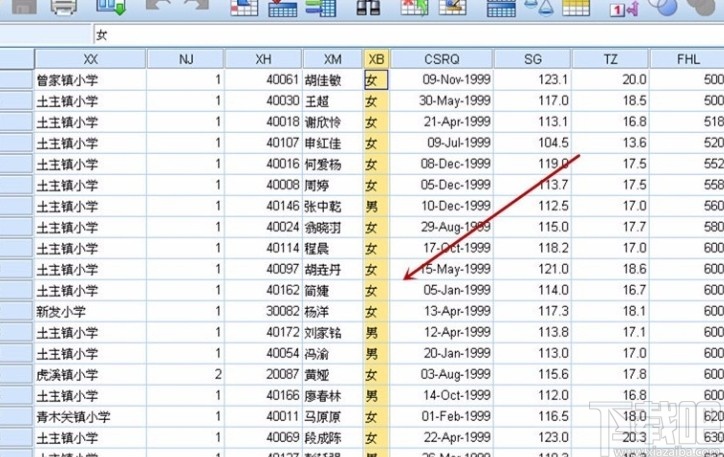Click the Split file icon

[501, 7]
